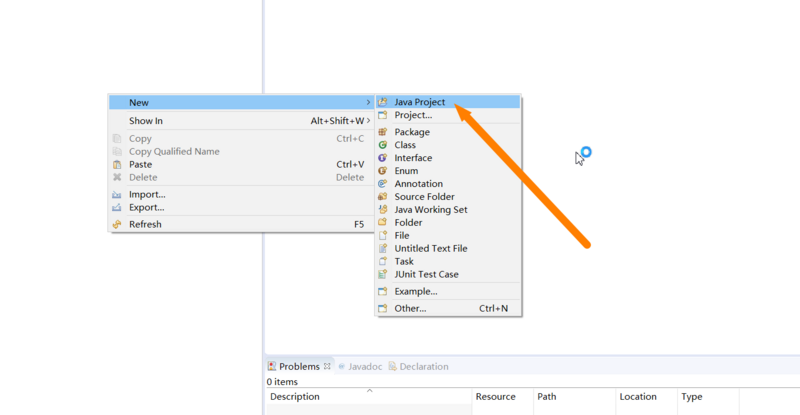Select Annotation menu entry
The image size is (800, 415).
448,184
